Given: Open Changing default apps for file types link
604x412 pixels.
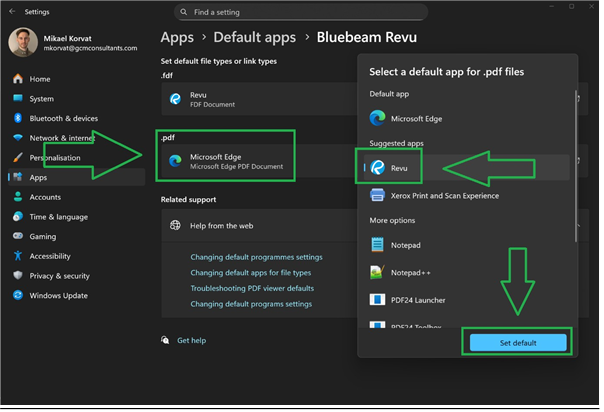Looking at the screenshot, I should tap(250, 273).
